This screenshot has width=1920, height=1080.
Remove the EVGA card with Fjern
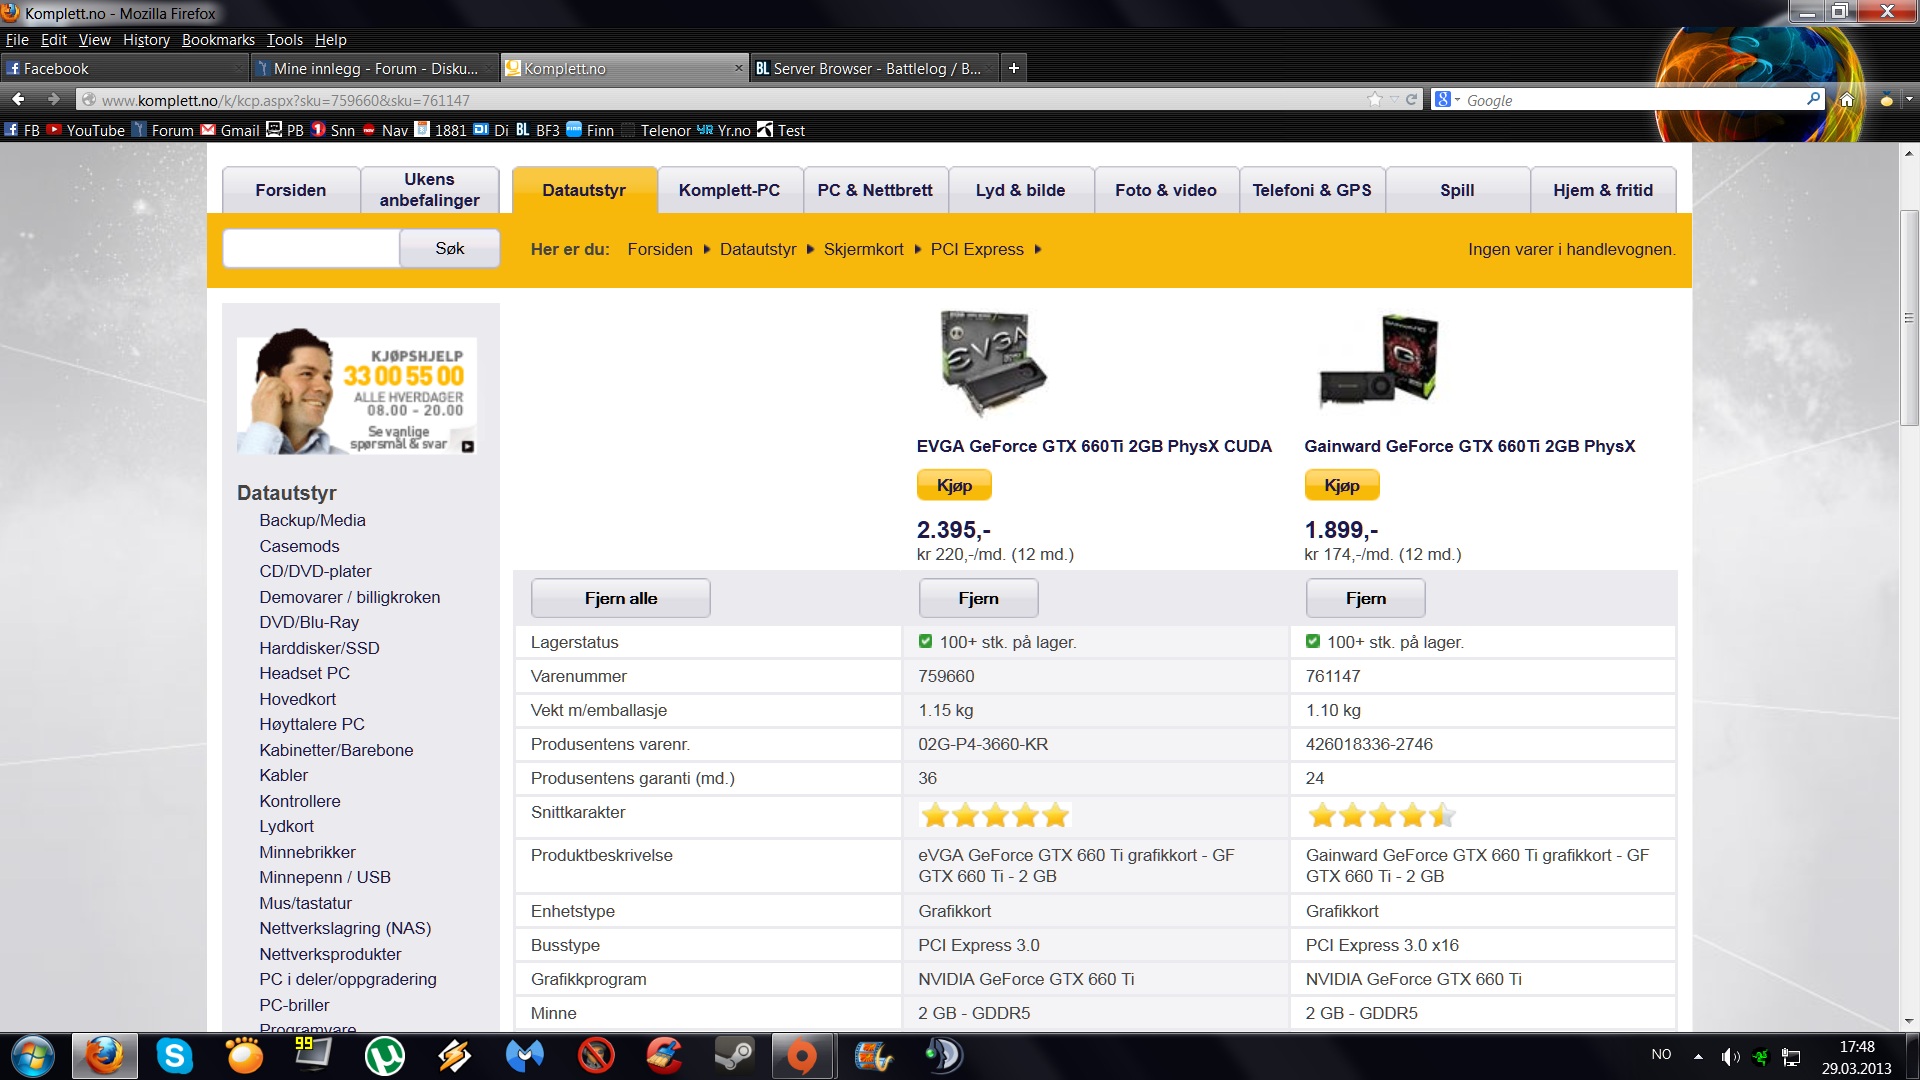point(978,598)
